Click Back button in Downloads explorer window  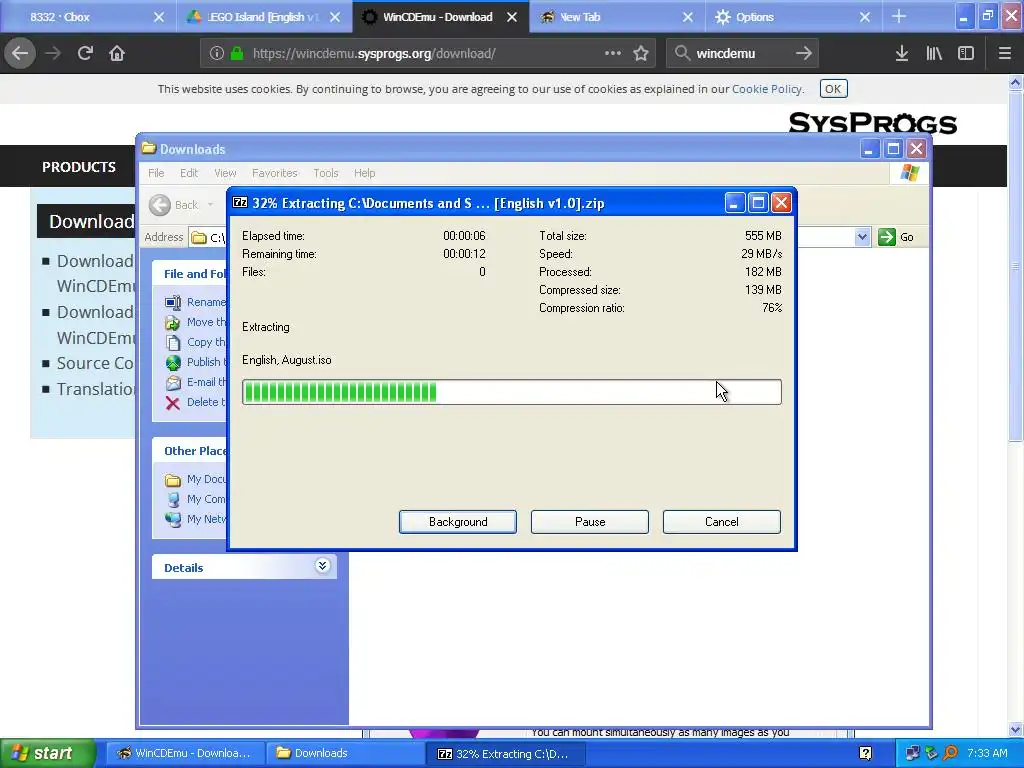[174, 205]
